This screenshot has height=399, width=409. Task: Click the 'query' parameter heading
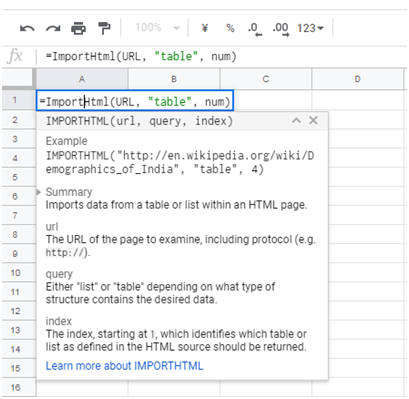pyautogui.click(x=59, y=274)
